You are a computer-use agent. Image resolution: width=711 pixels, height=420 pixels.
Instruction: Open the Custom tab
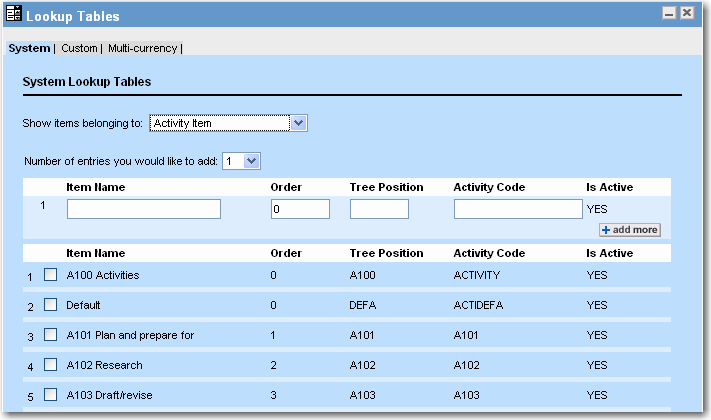[x=79, y=48]
